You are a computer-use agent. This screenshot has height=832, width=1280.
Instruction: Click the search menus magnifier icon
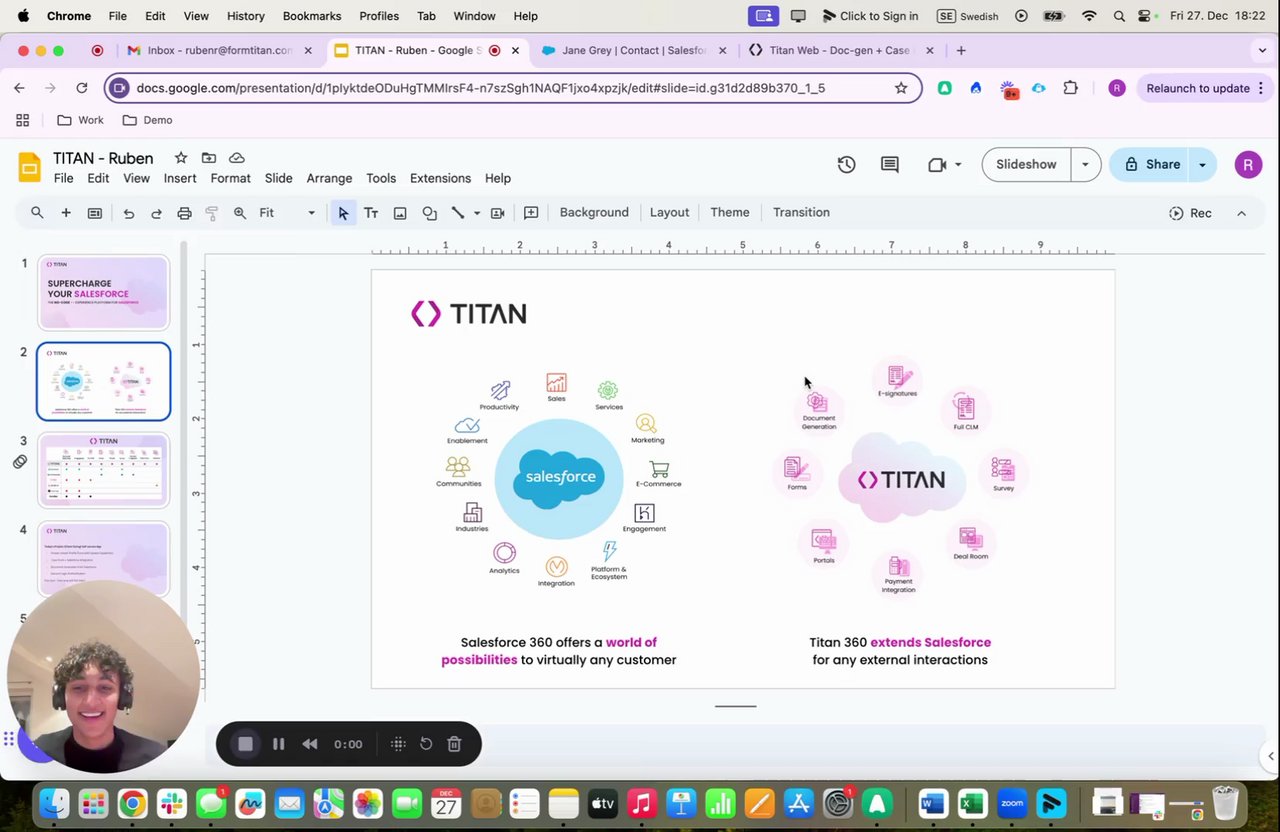37,213
